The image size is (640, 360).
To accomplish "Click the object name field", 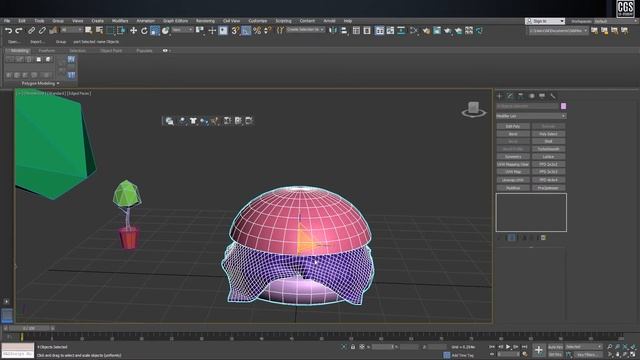I will point(527,106).
